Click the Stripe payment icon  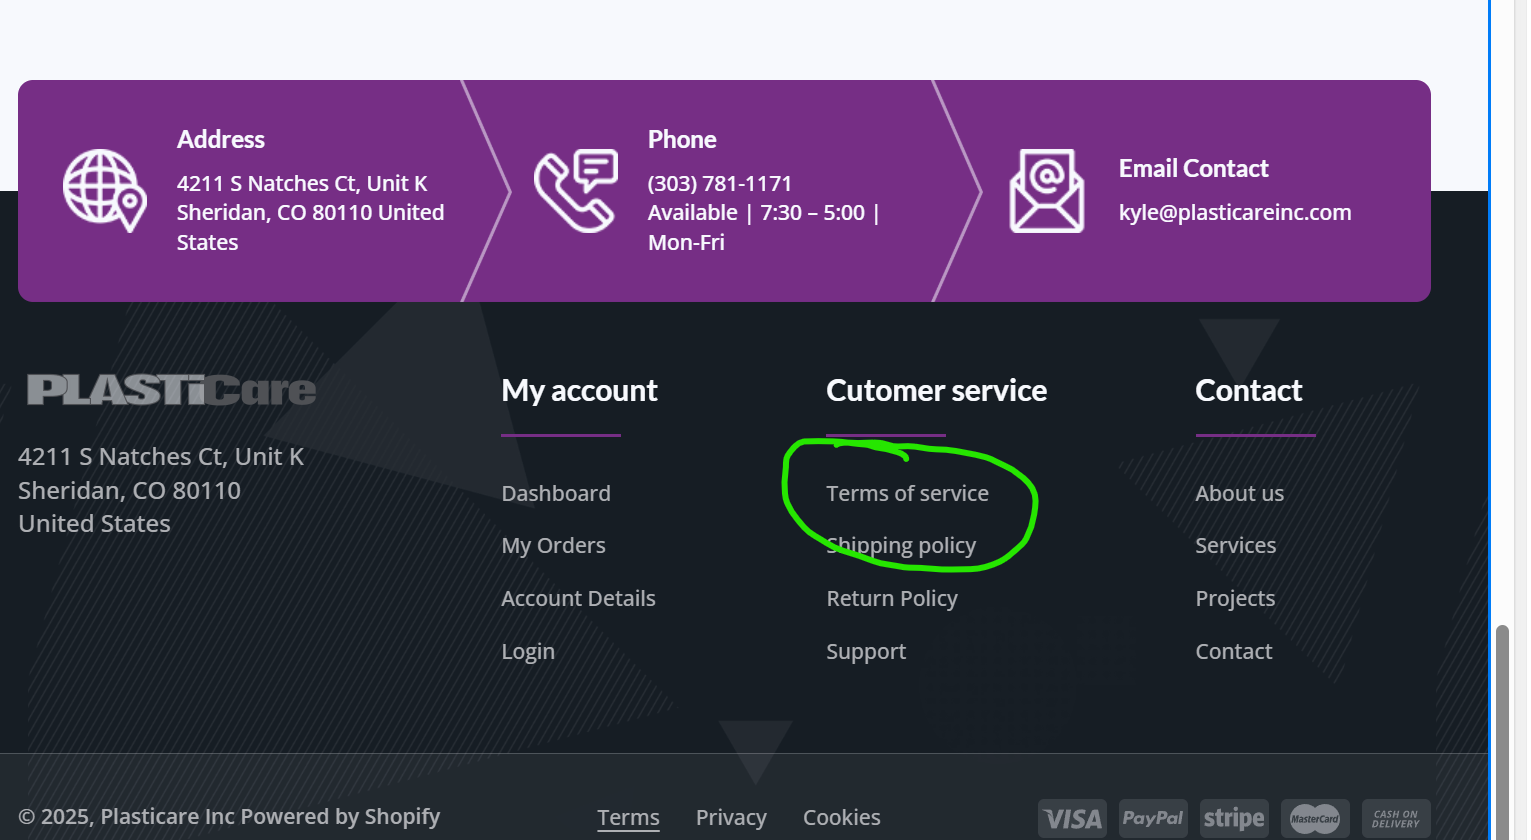(x=1234, y=819)
